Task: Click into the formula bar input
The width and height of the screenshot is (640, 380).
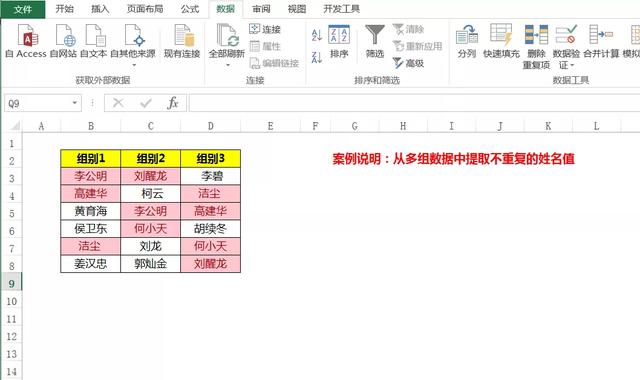Action: point(414,103)
